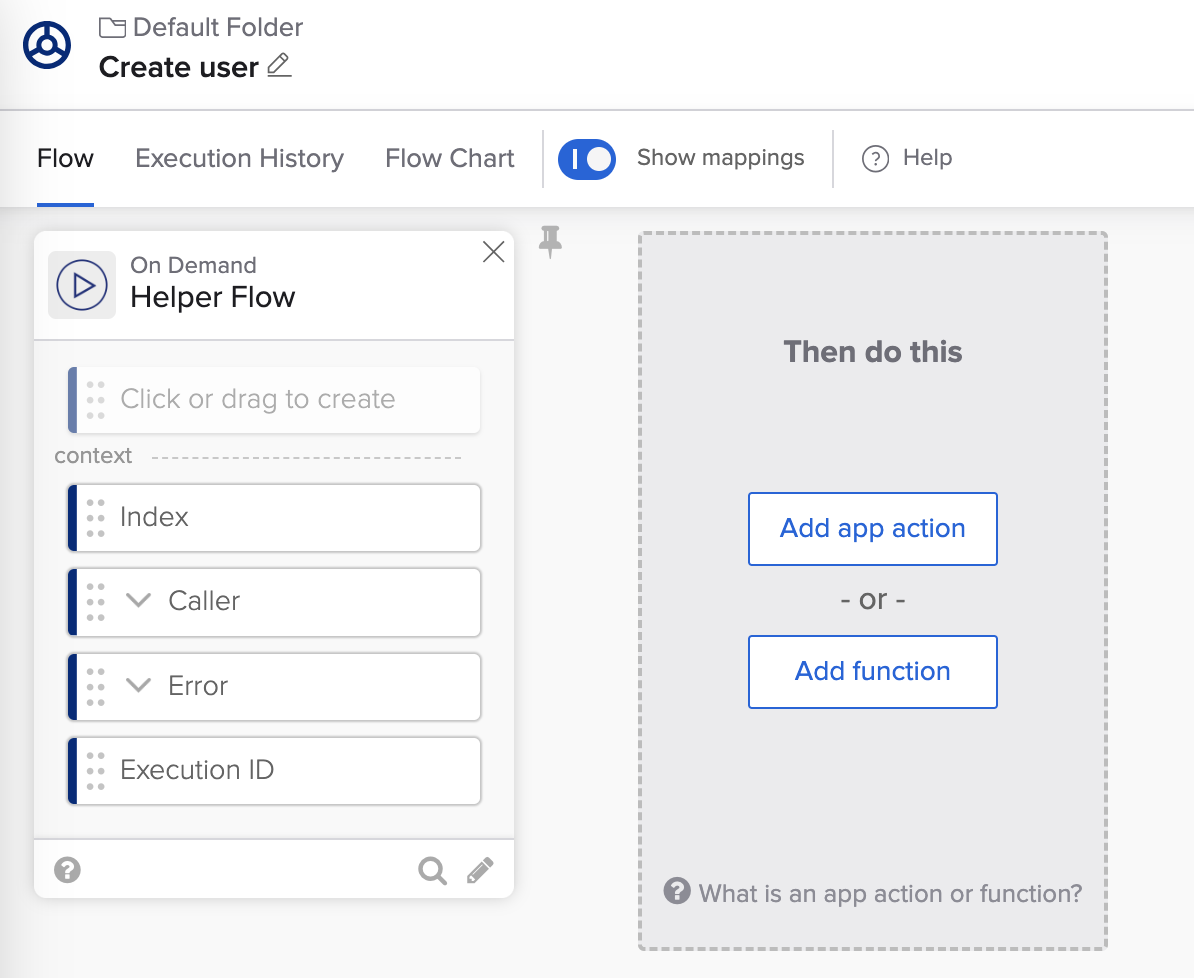Switch to the Execution History tab

[x=239, y=159]
